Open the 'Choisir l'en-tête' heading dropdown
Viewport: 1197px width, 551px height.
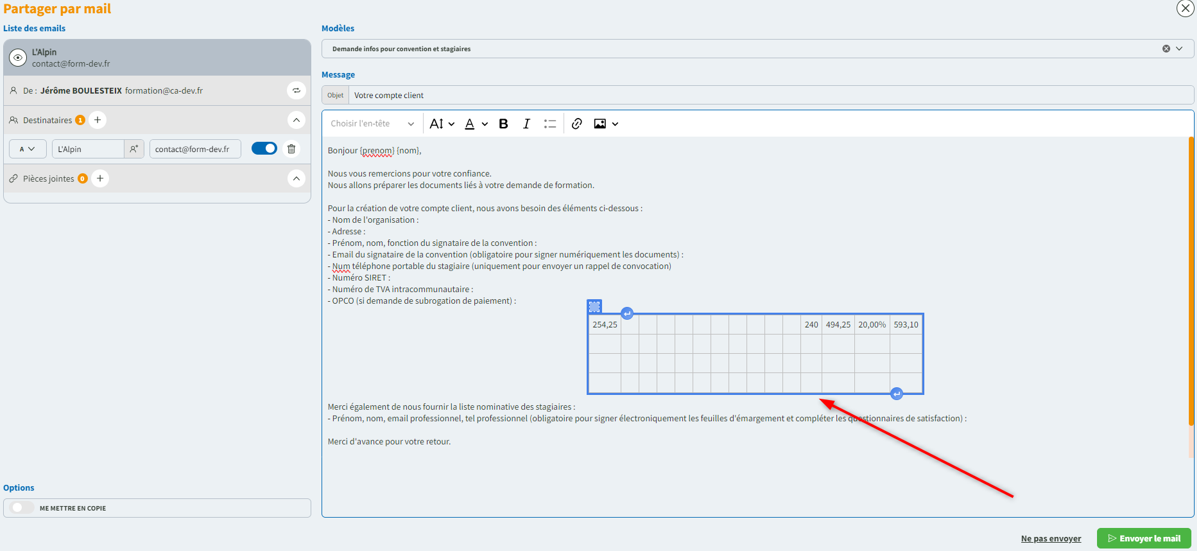[373, 124]
